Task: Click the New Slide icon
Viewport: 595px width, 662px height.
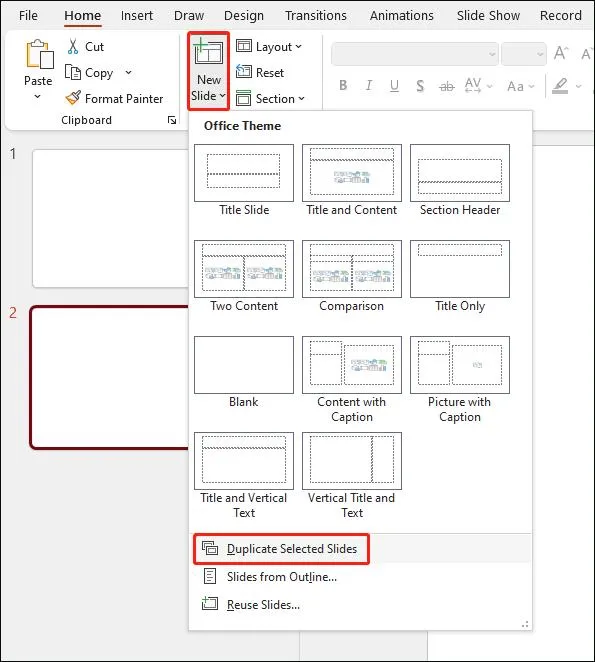Action: pyautogui.click(x=208, y=52)
